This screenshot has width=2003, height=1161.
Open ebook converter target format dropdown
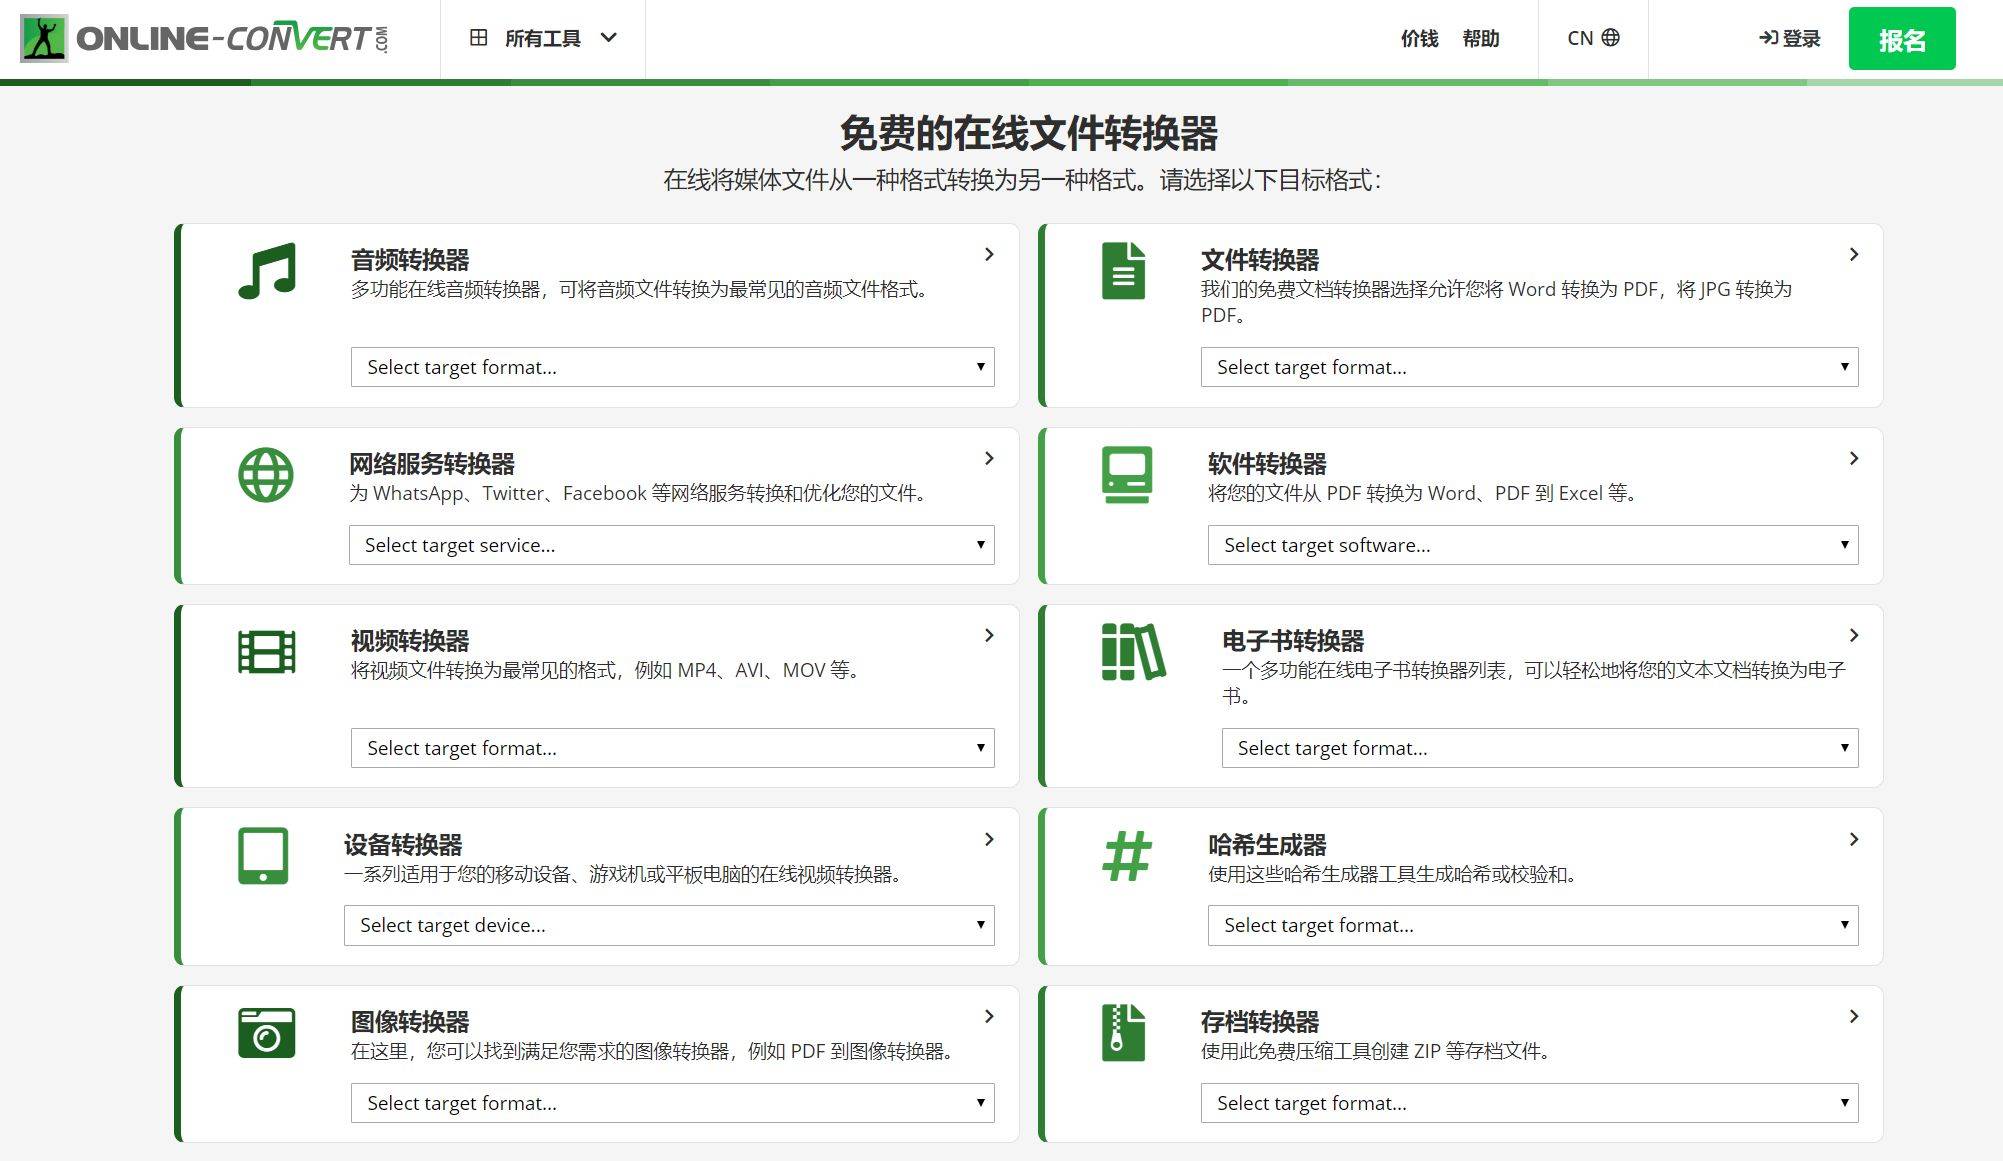[1540, 748]
